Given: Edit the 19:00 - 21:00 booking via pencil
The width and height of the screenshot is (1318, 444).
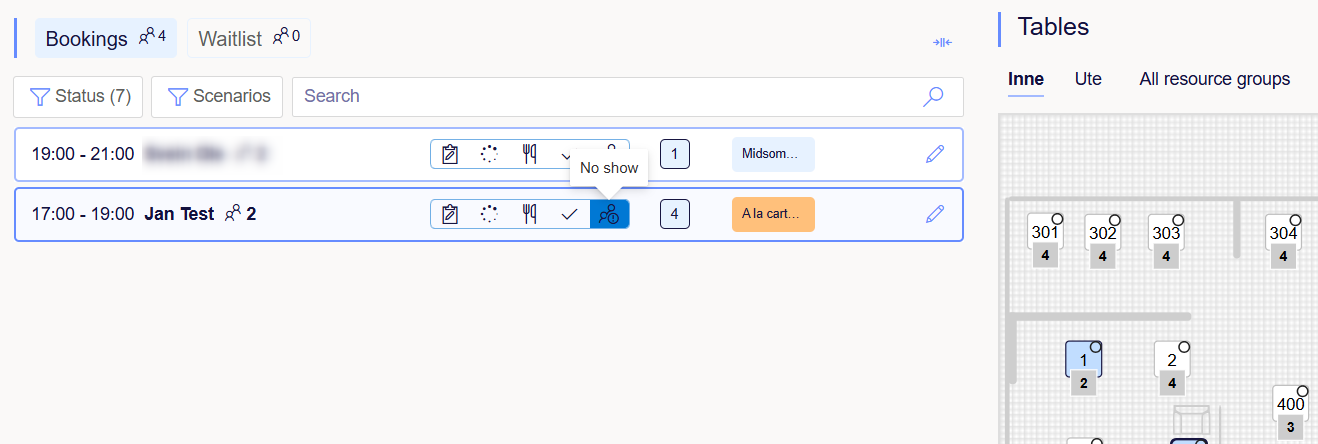Looking at the screenshot, I should pyautogui.click(x=934, y=154).
